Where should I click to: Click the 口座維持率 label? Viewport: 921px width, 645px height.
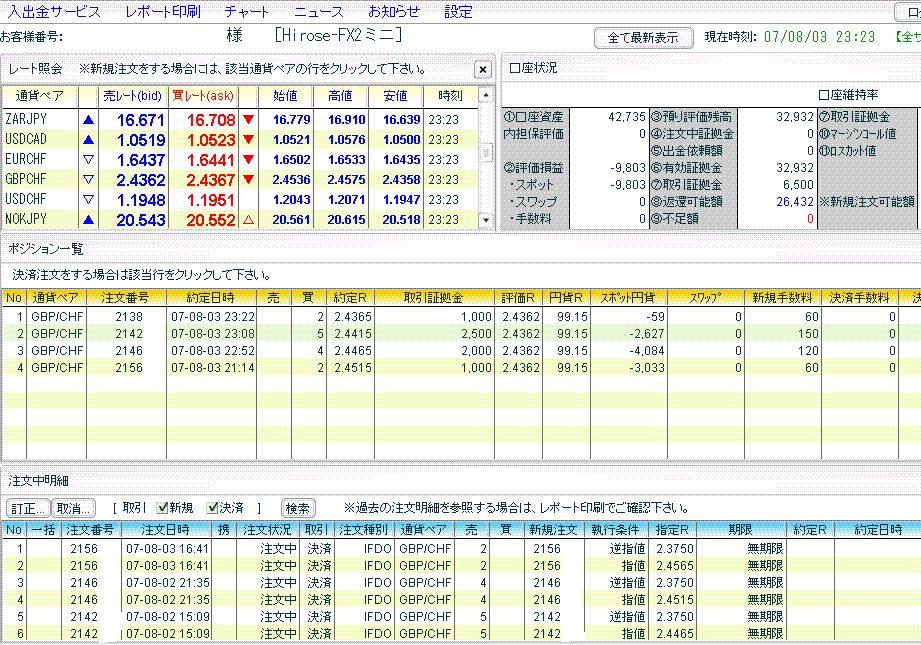[849, 95]
